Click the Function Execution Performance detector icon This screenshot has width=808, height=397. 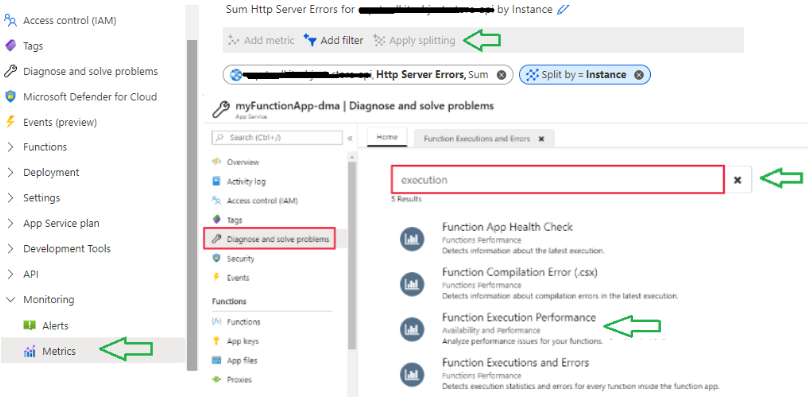412,328
